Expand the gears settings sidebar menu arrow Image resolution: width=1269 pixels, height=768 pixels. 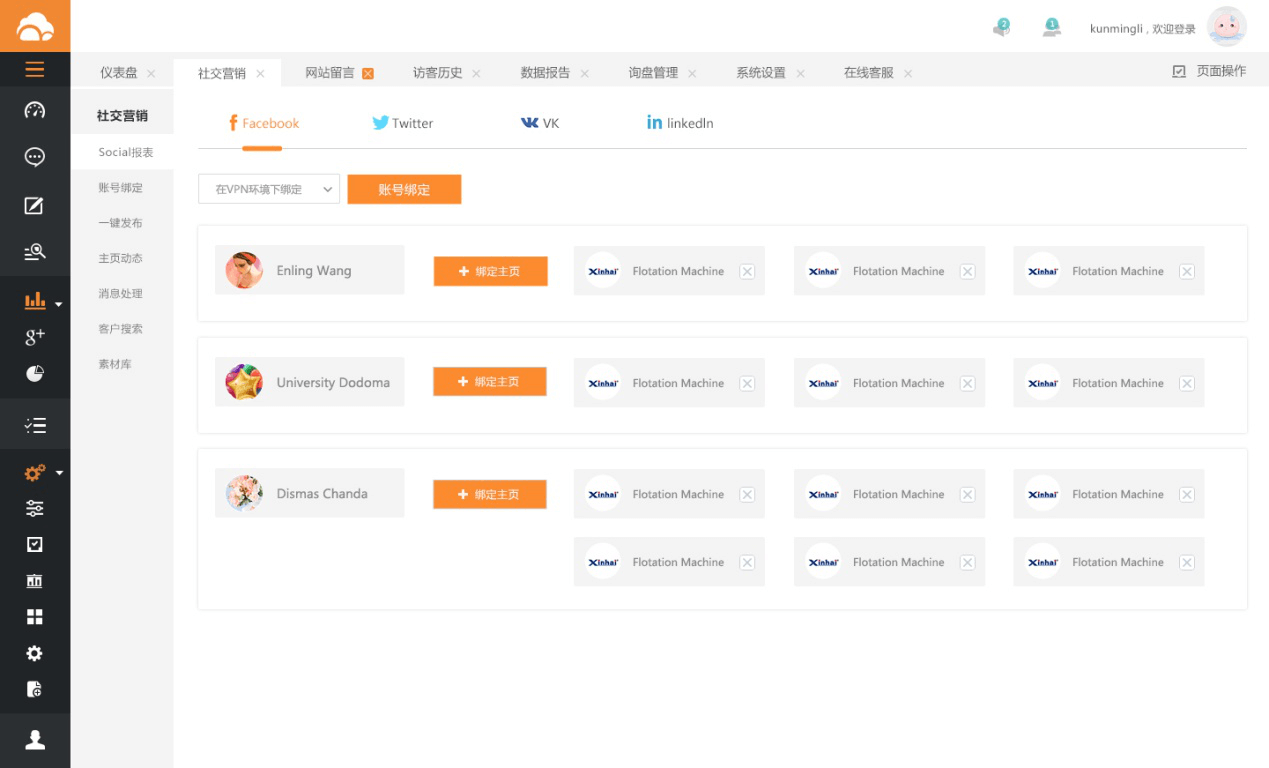pyautogui.click(x=59, y=472)
